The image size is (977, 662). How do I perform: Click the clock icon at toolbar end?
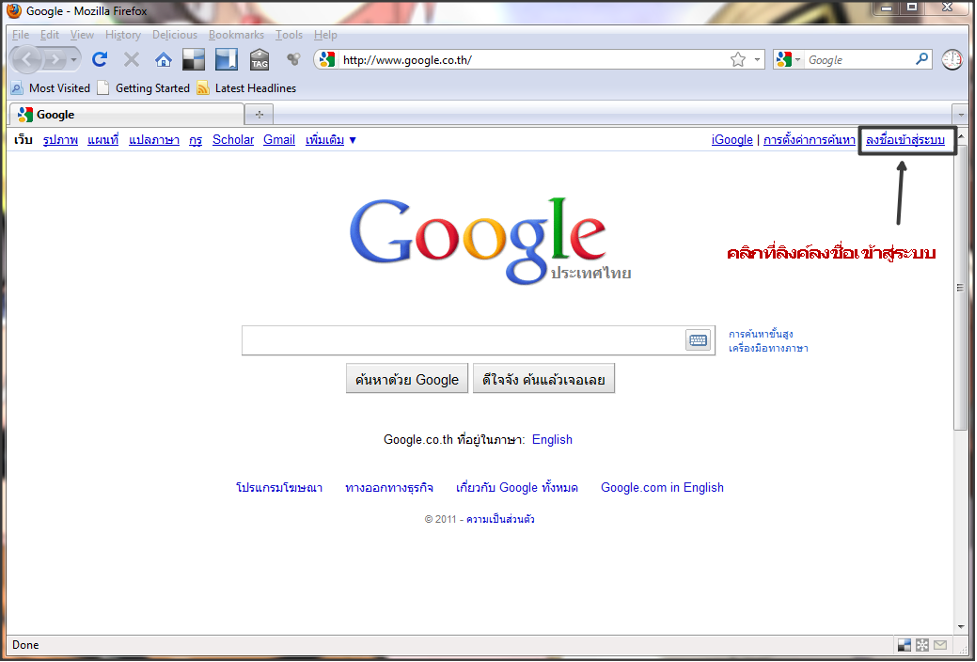pos(951,60)
